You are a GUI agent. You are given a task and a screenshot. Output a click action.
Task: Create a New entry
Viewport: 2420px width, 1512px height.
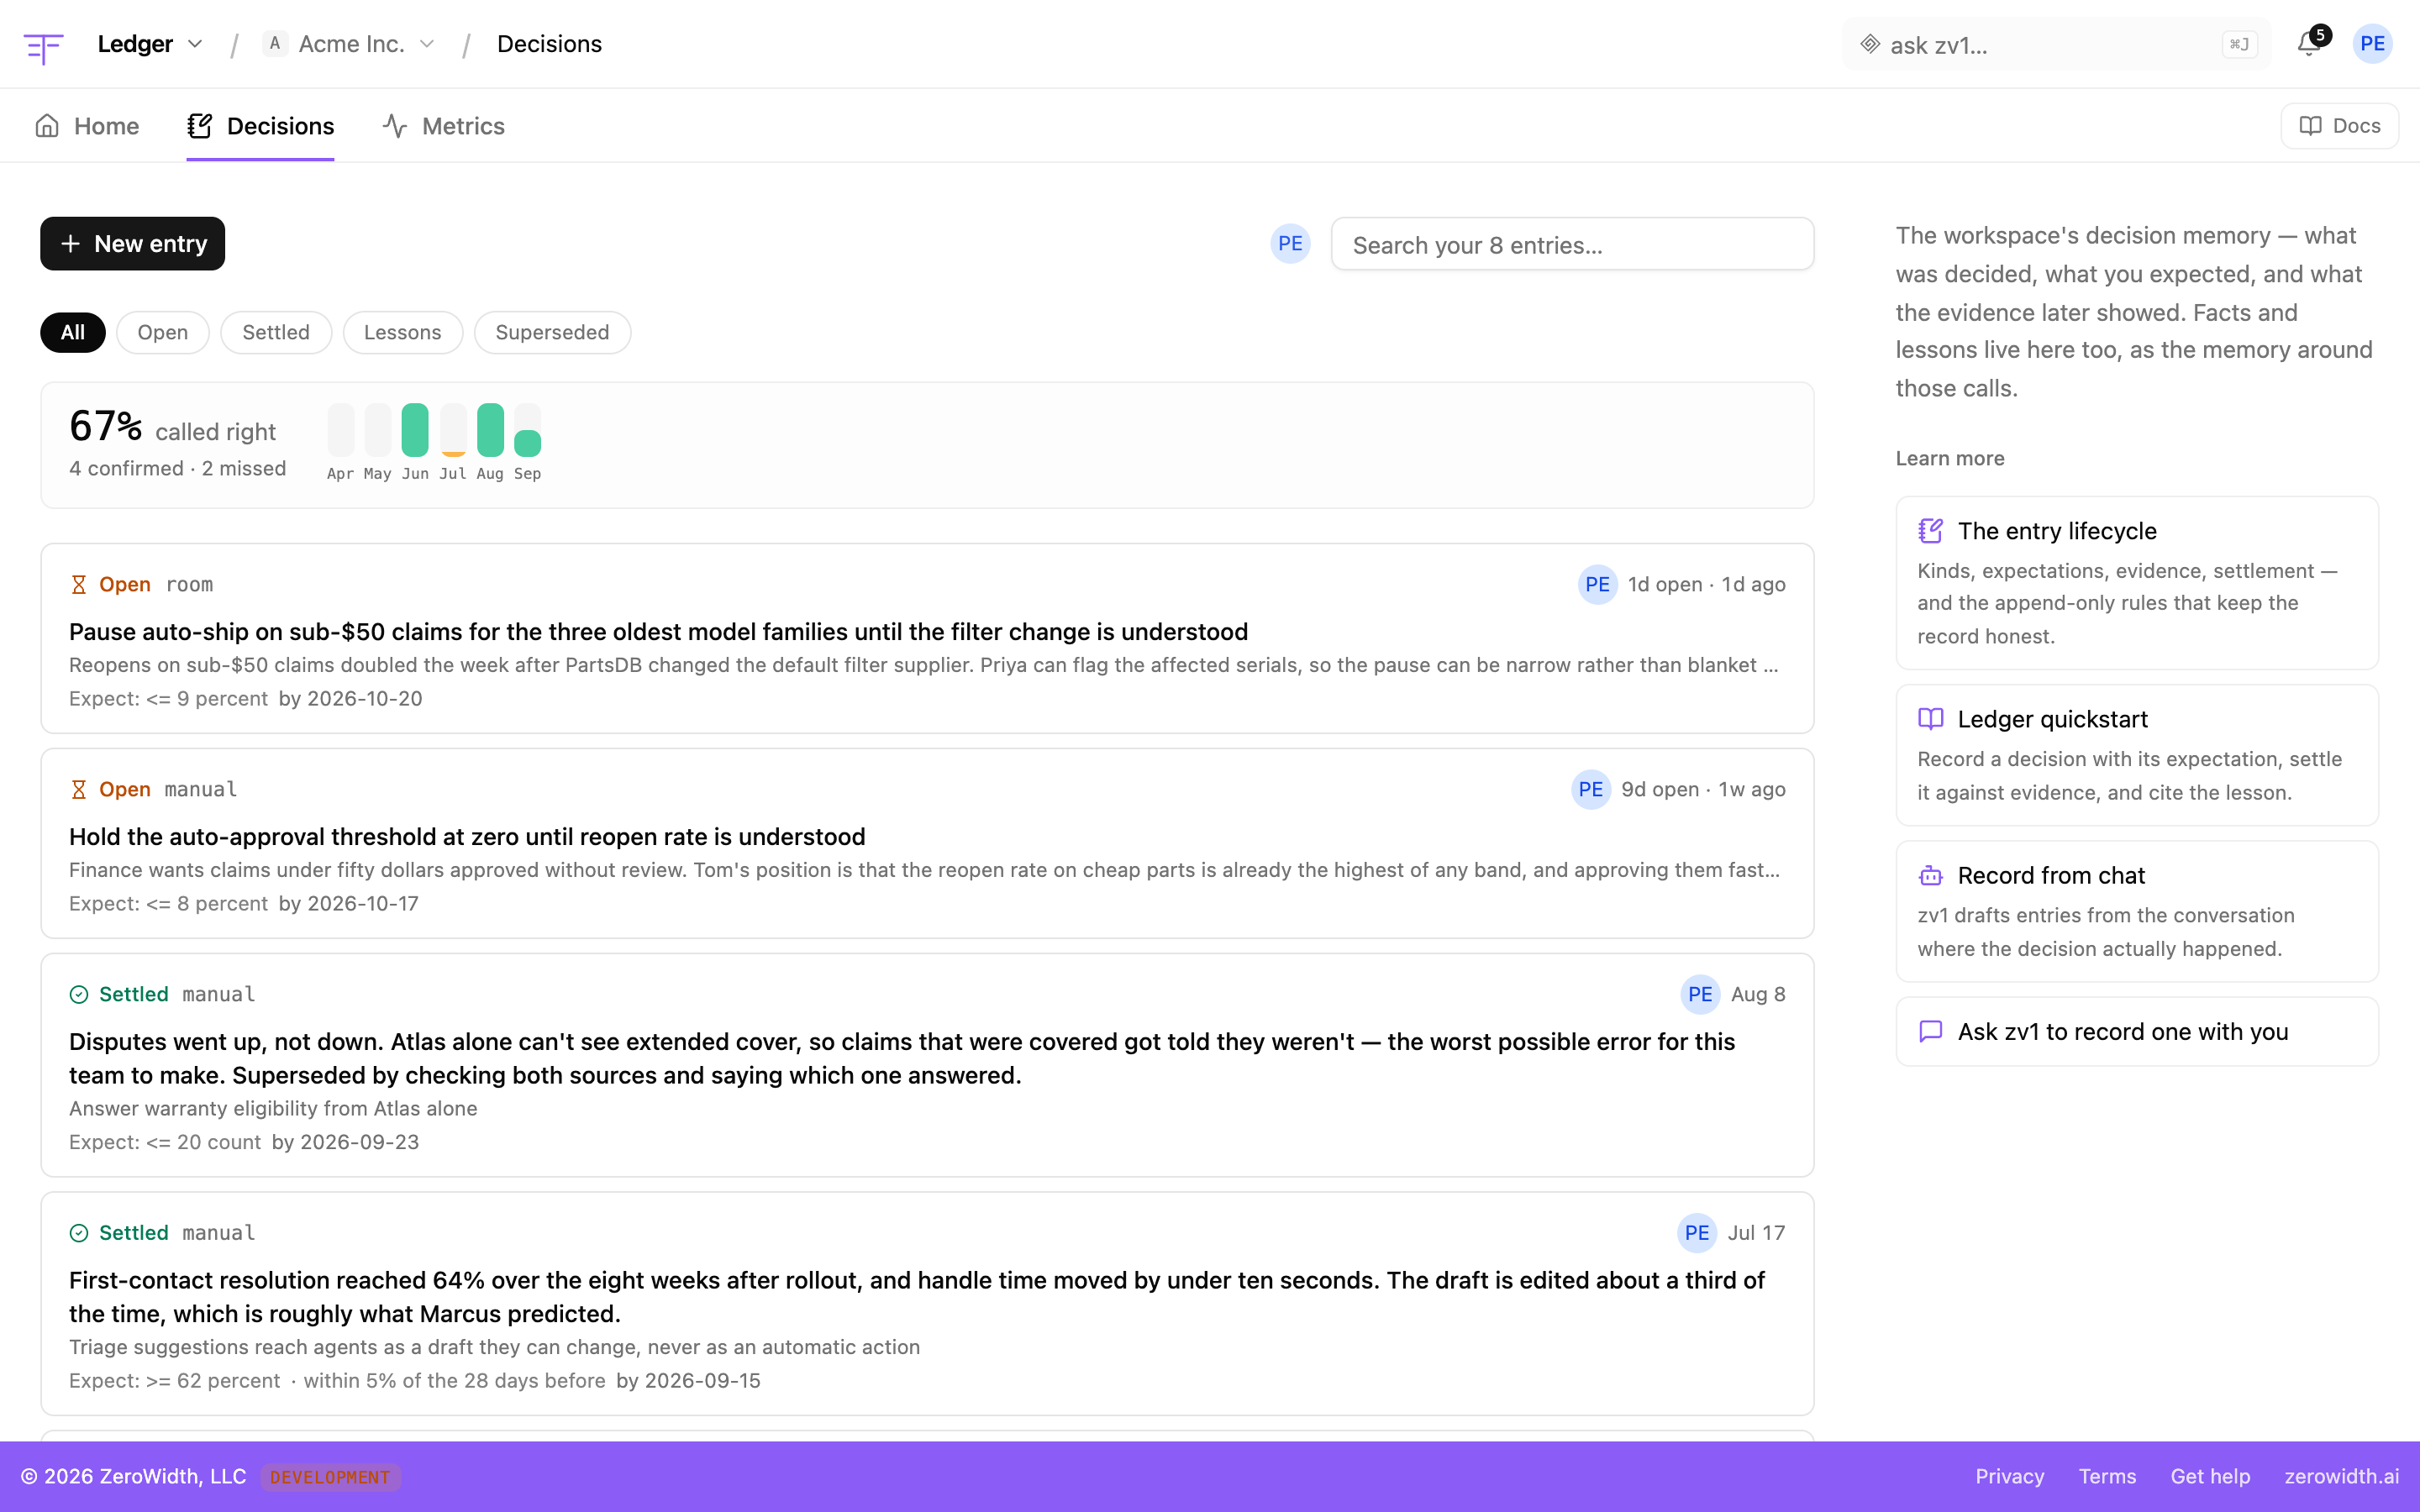pos(132,243)
